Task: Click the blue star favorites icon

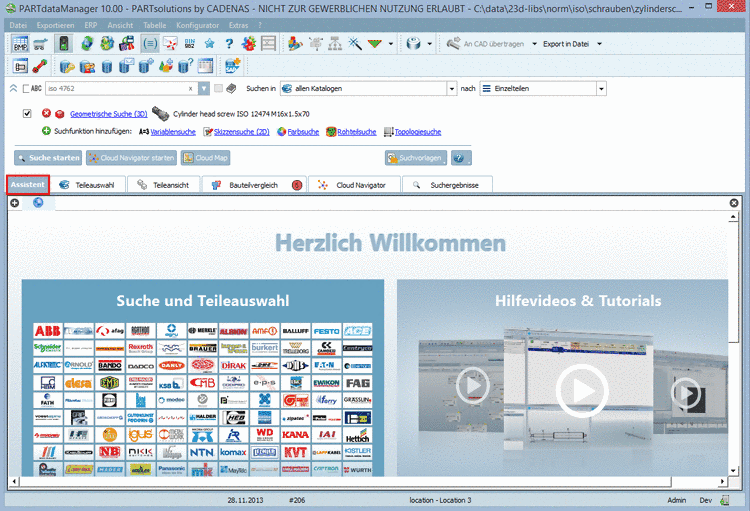Action: 210,44
